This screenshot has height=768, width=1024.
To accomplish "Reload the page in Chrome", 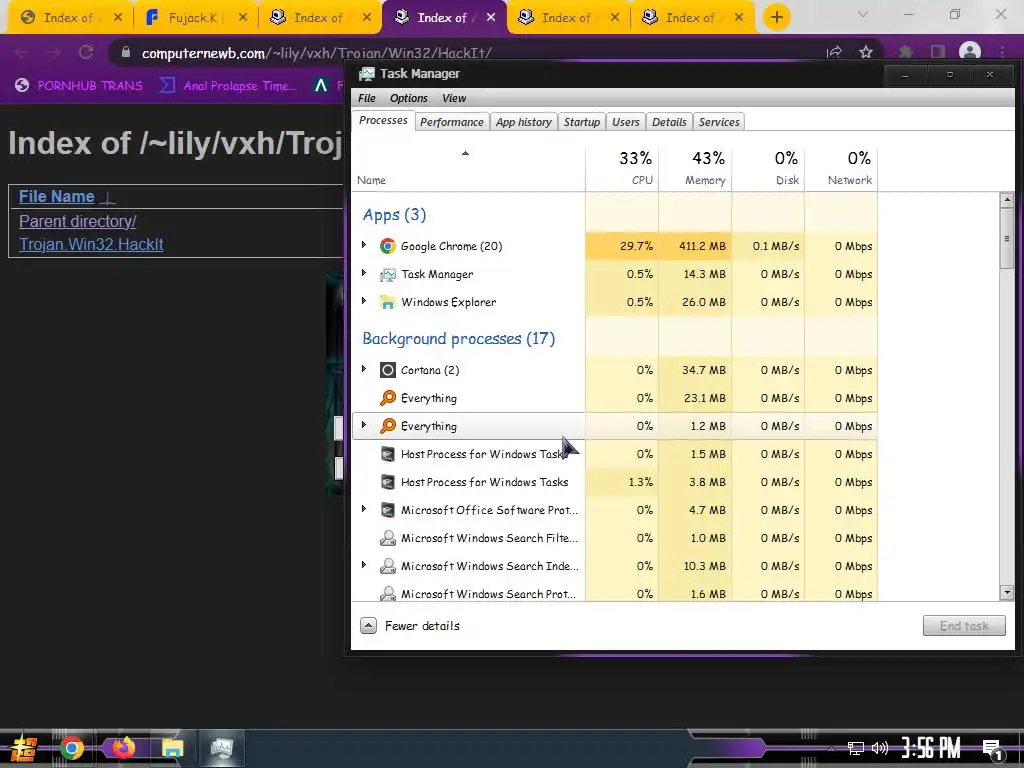I will click(x=86, y=52).
